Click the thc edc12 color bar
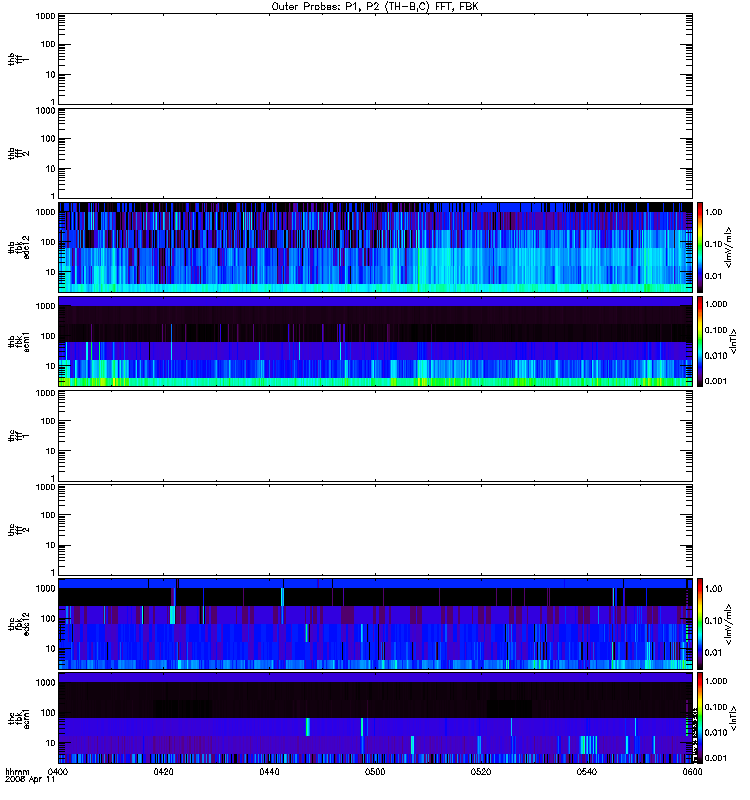 (700, 624)
